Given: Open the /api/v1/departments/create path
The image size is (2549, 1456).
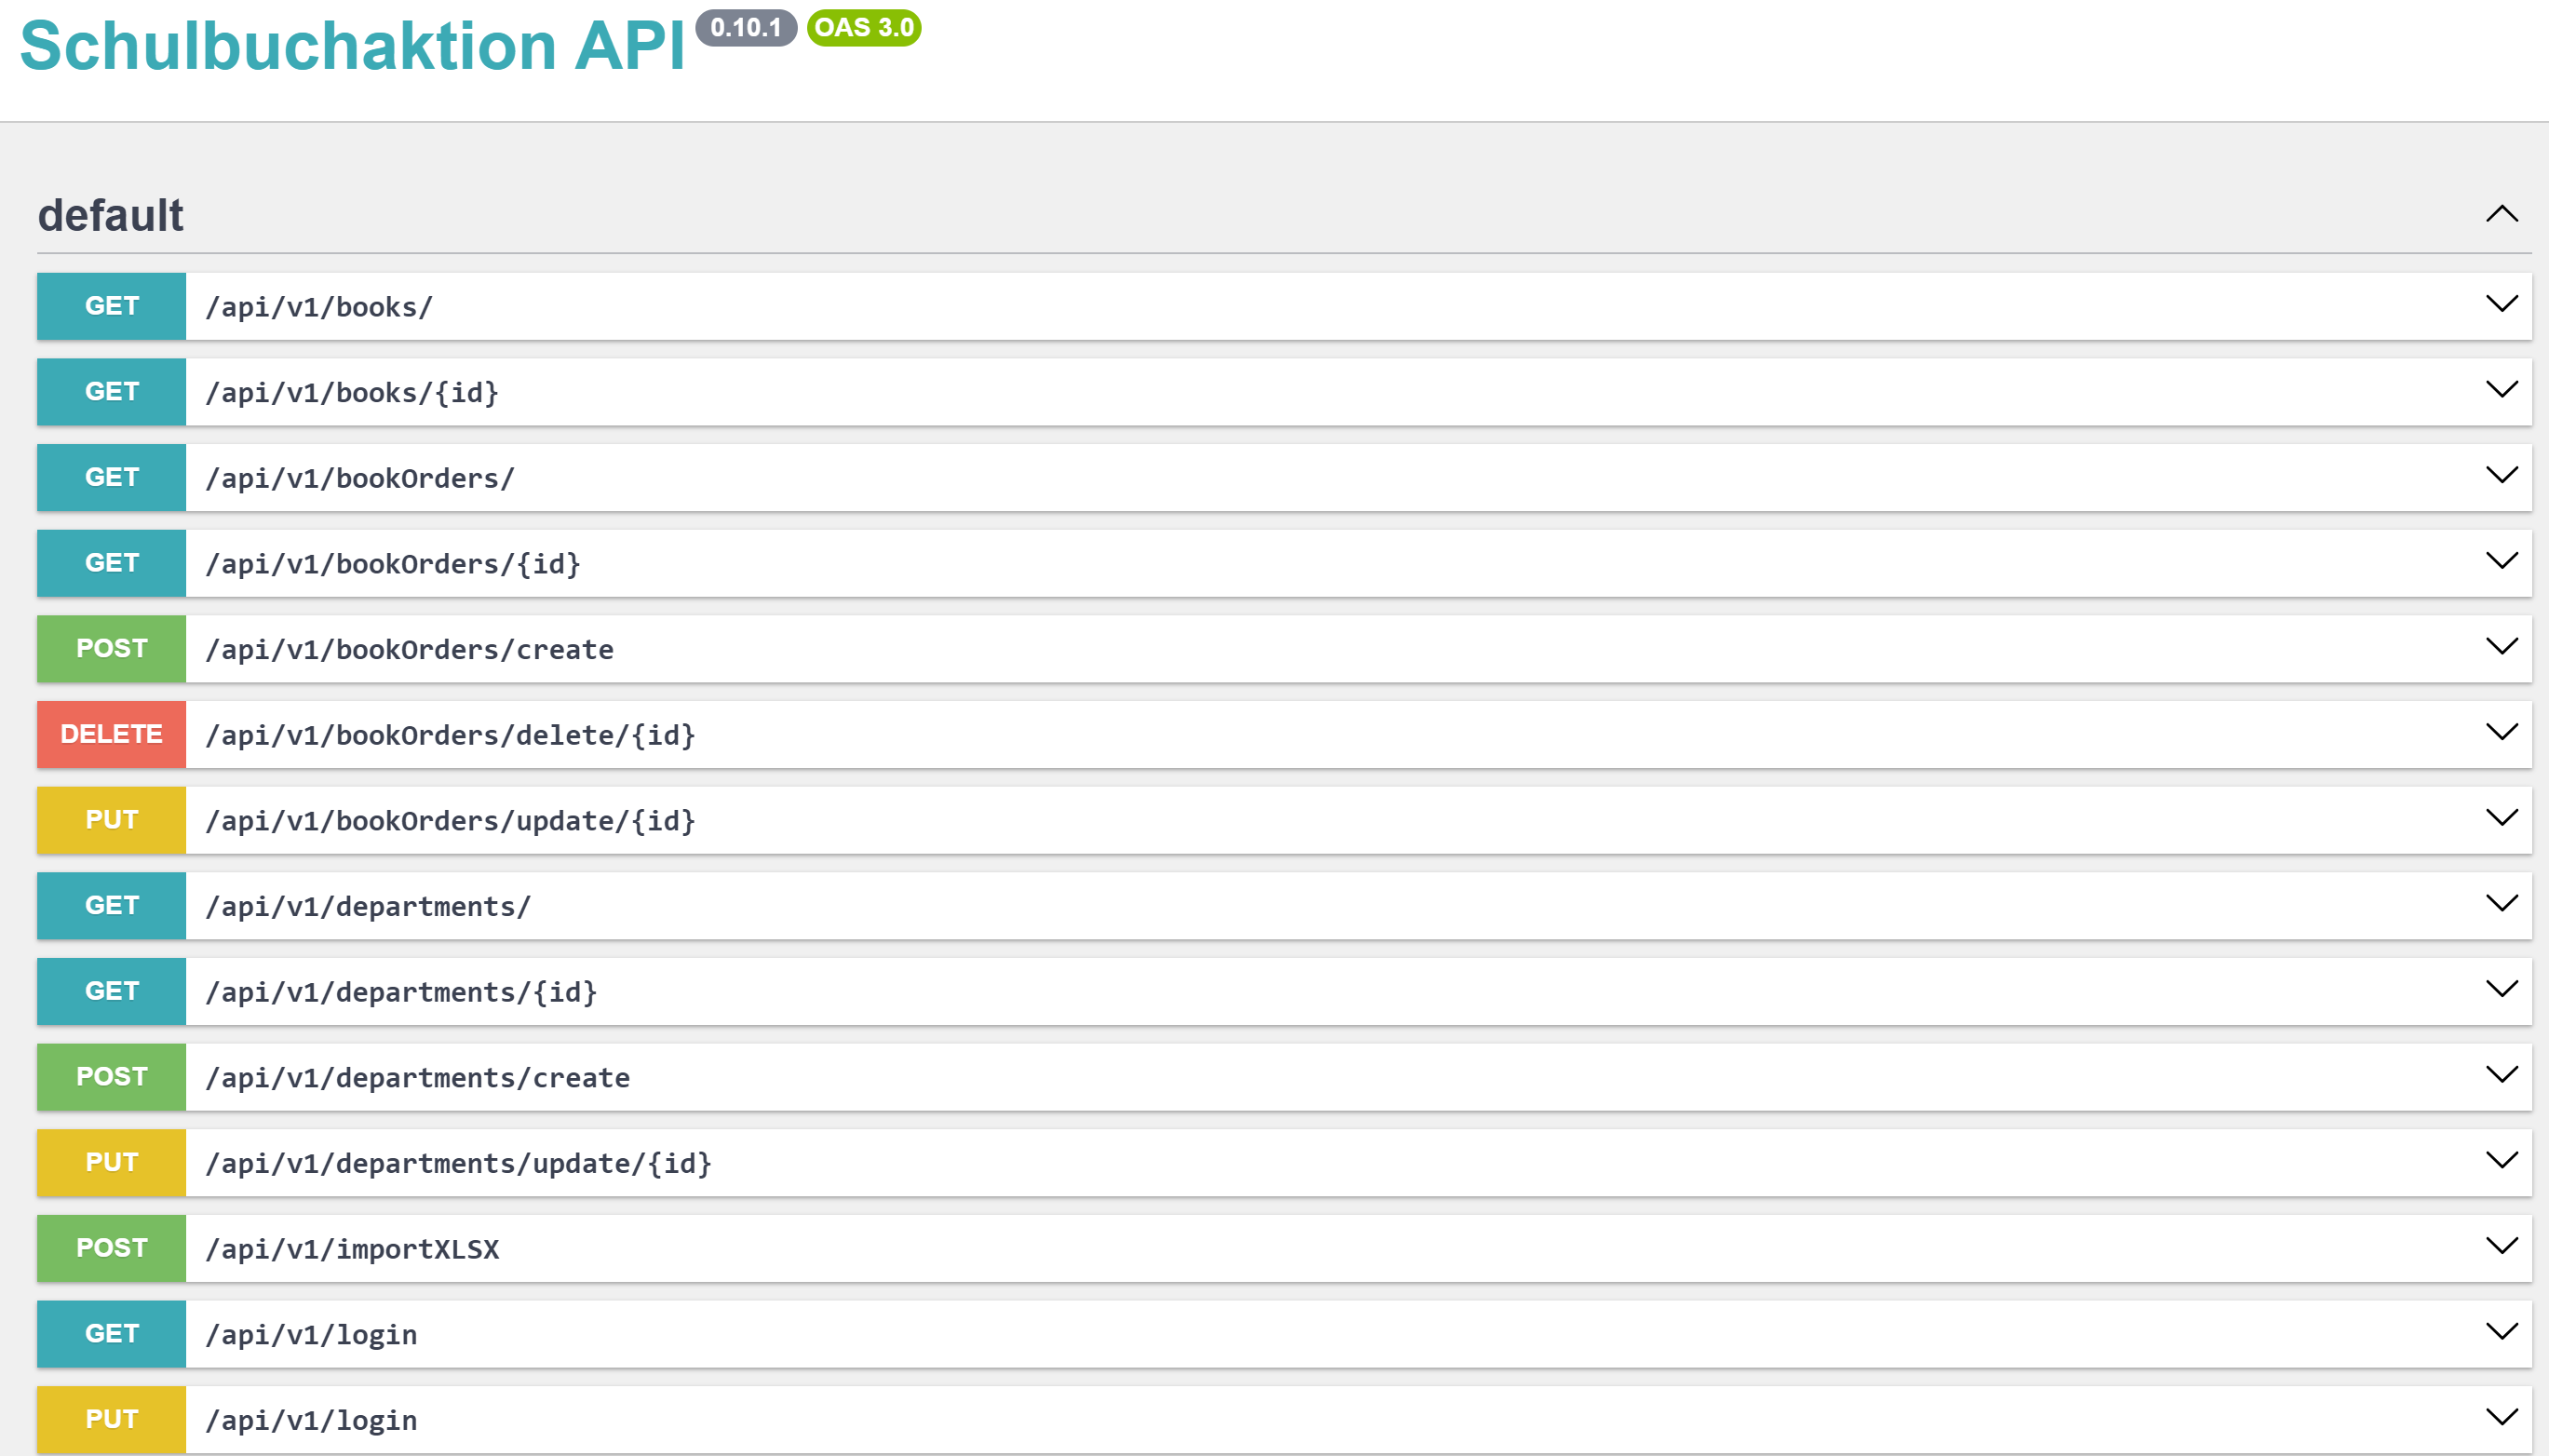Looking at the screenshot, I should click(418, 1078).
